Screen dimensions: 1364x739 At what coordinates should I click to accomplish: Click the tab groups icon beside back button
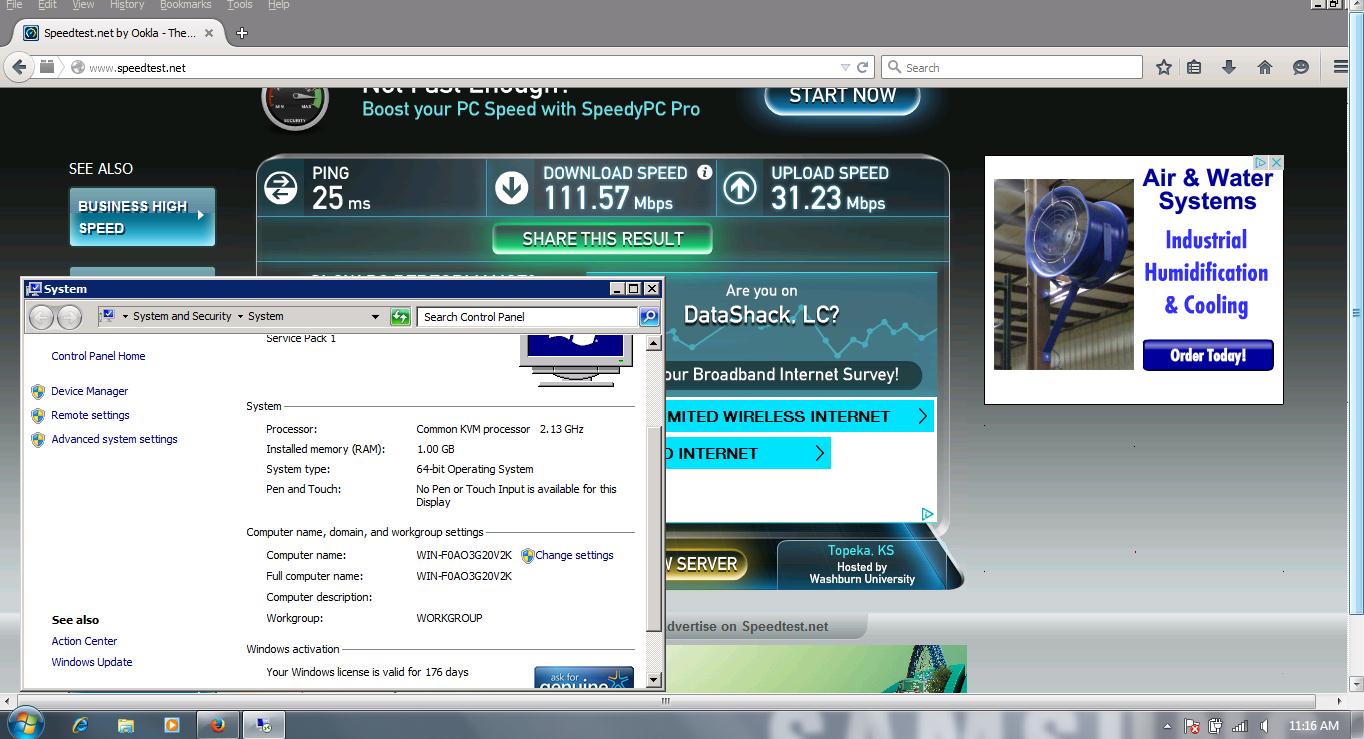click(47, 67)
